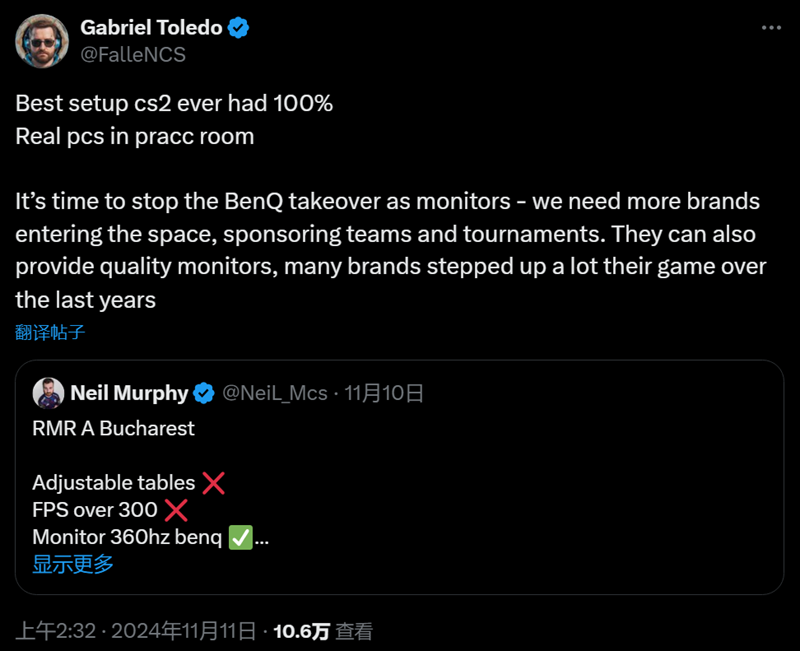
Task: Open the @NeiL_Mcs handle
Action: tap(274, 393)
